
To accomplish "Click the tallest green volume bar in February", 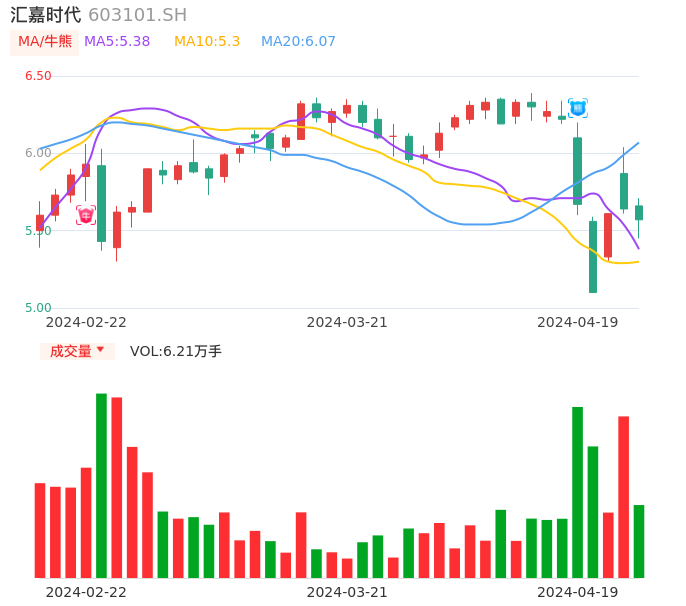I will (102, 486).
